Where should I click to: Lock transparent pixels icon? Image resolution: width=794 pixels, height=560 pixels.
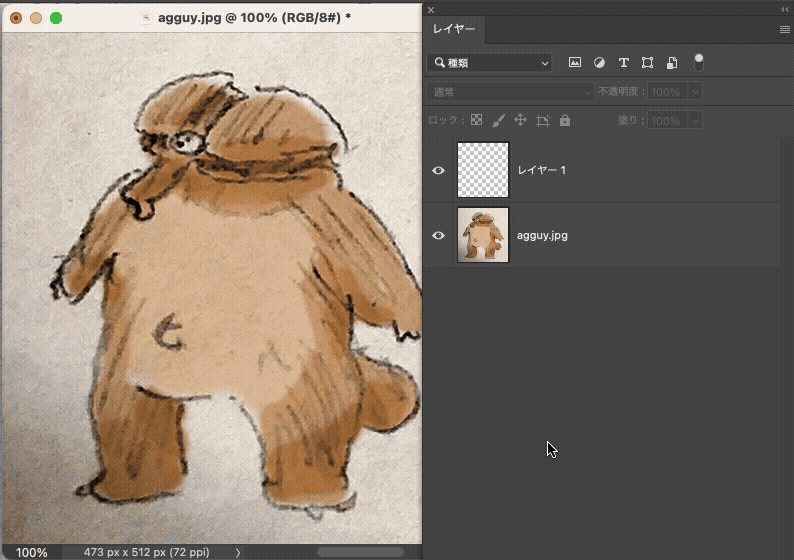pos(477,120)
